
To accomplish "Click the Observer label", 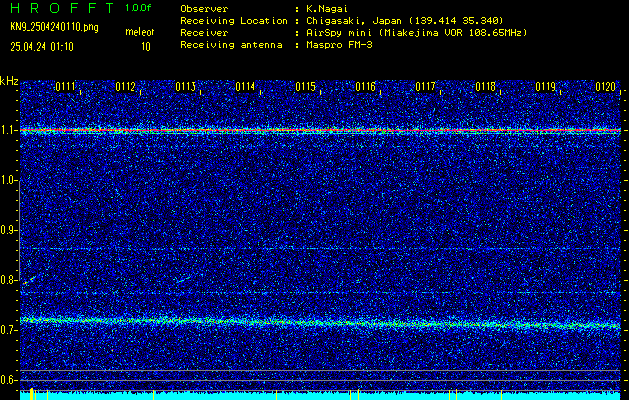I will 204,8.
